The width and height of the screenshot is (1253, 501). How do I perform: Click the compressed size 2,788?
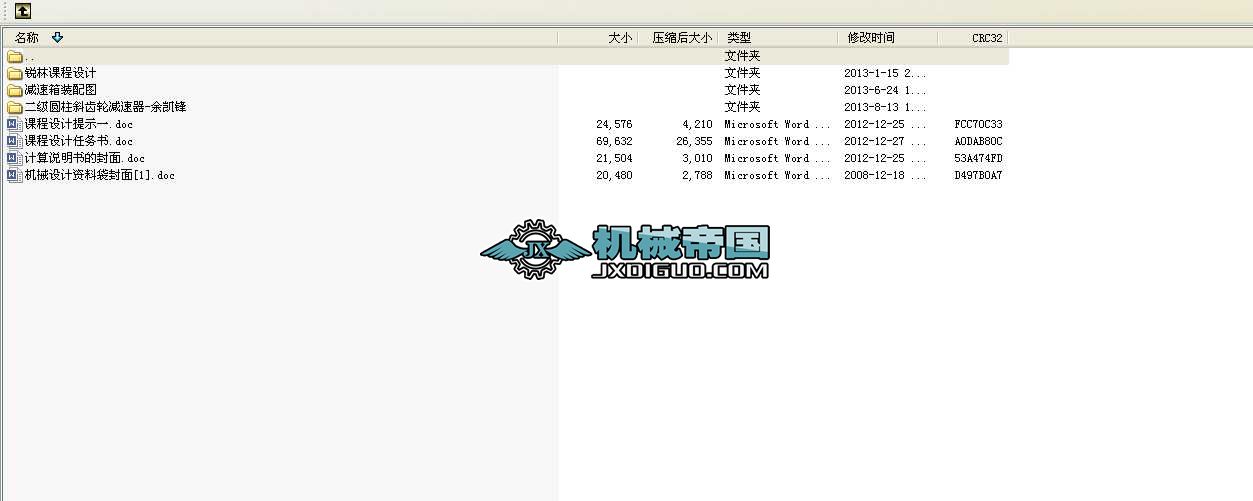coord(697,175)
